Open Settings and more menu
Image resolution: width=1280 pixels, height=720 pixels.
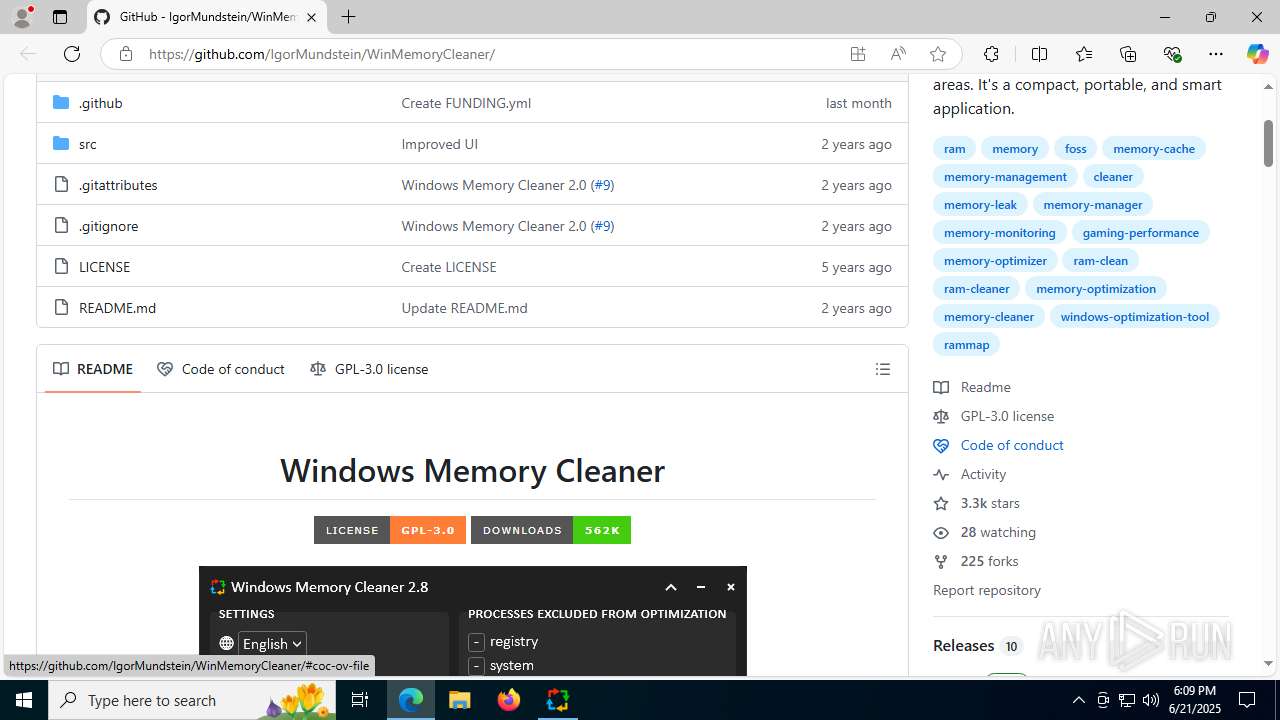pos(1216,54)
